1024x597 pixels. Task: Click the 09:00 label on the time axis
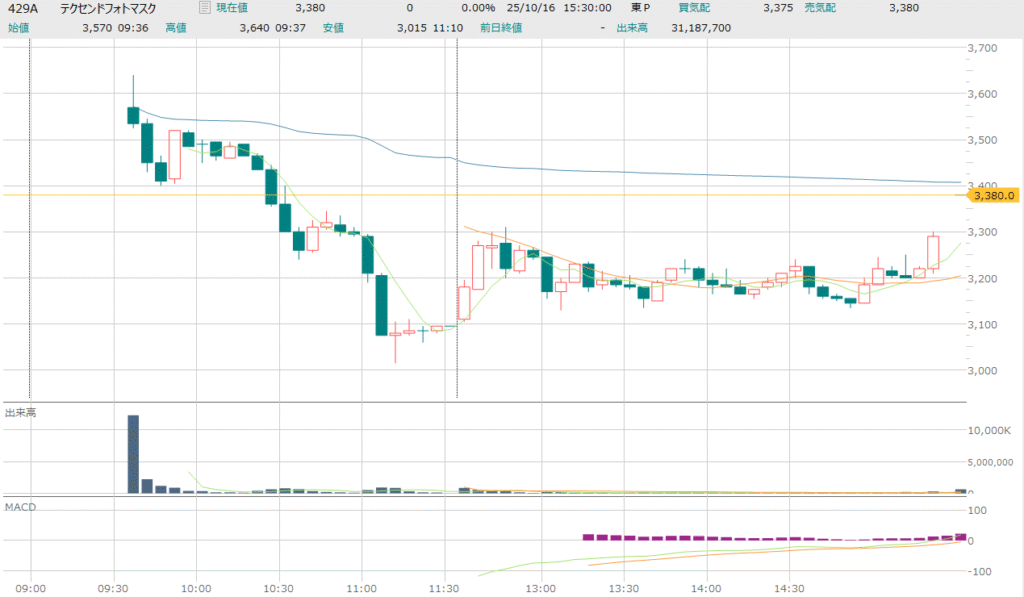[x=31, y=588]
